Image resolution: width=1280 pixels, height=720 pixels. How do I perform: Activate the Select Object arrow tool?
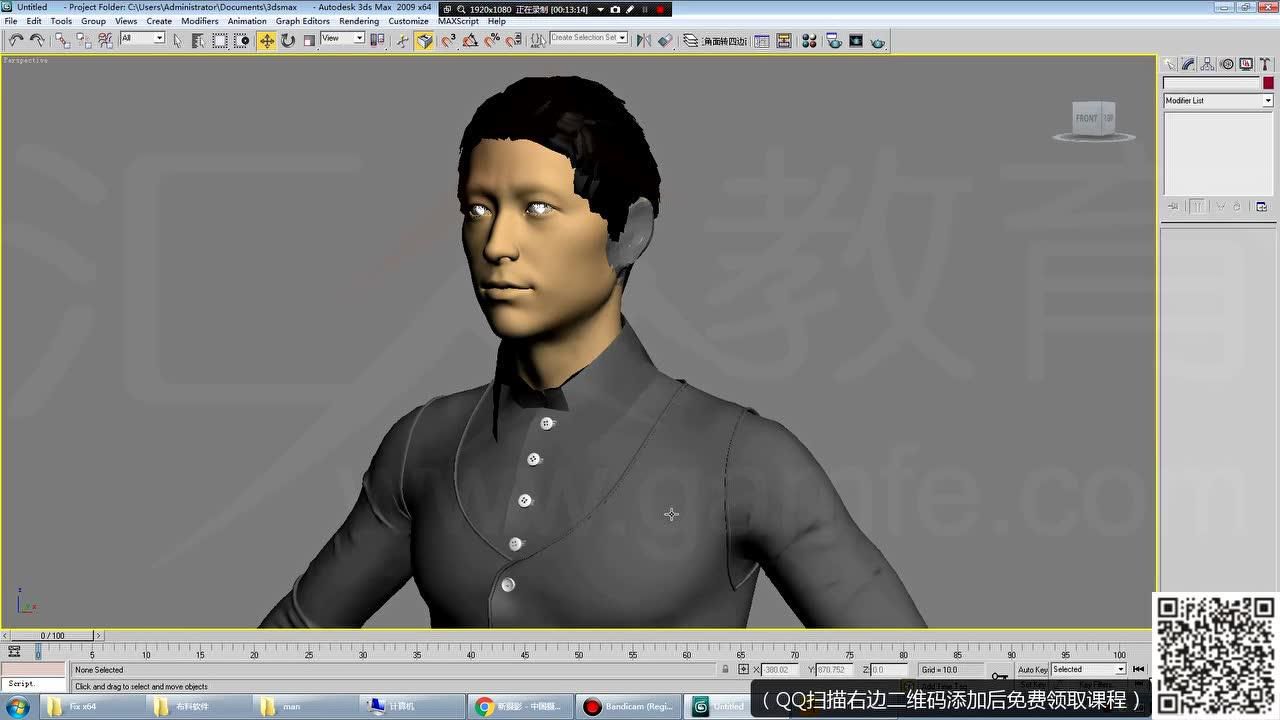coord(177,41)
